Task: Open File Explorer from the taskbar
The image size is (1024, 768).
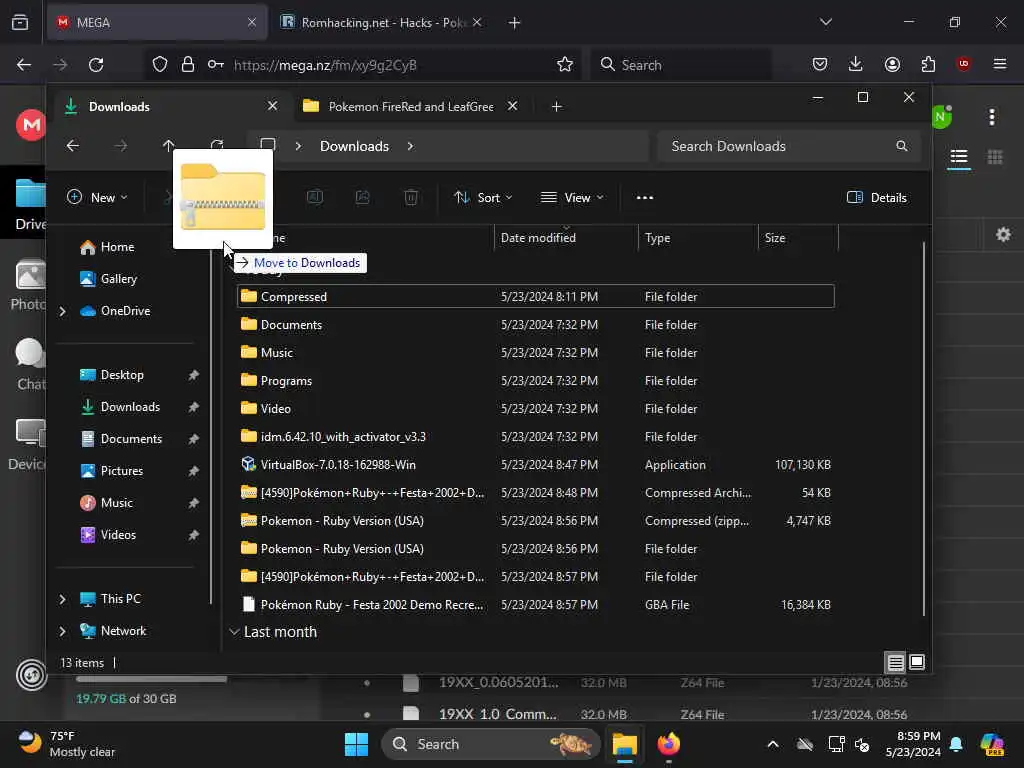Action: 624,744
